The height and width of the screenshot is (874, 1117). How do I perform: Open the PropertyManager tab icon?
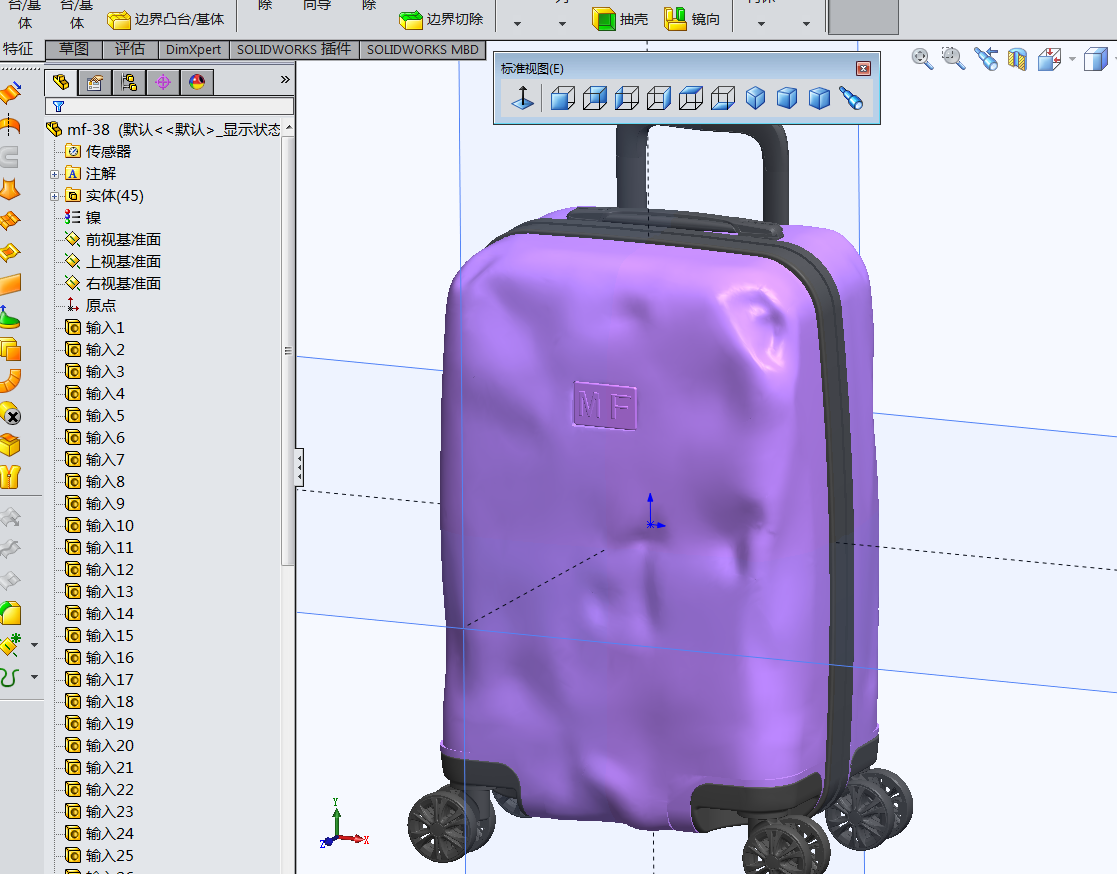94,83
